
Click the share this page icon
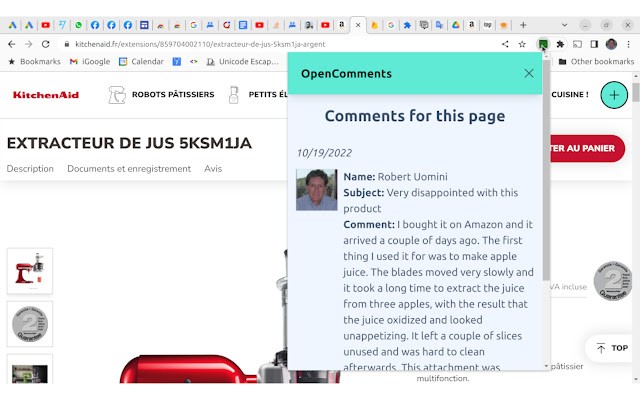505,44
